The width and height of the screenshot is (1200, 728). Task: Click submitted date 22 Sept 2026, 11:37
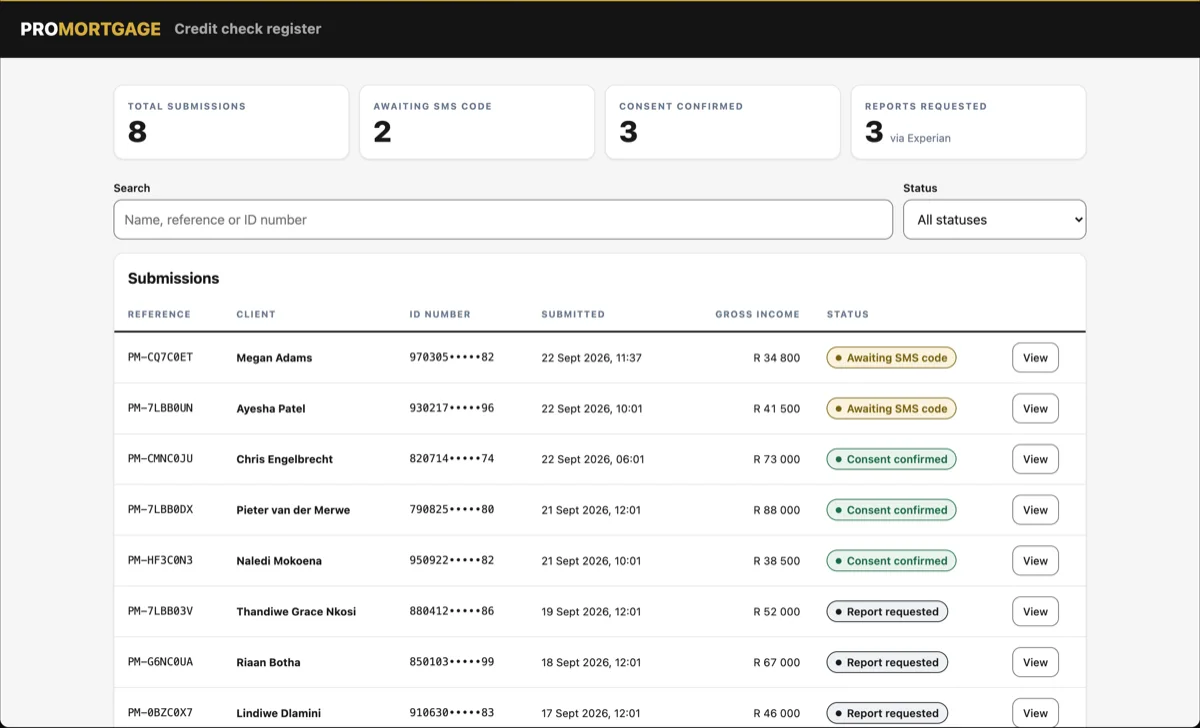point(591,358)
